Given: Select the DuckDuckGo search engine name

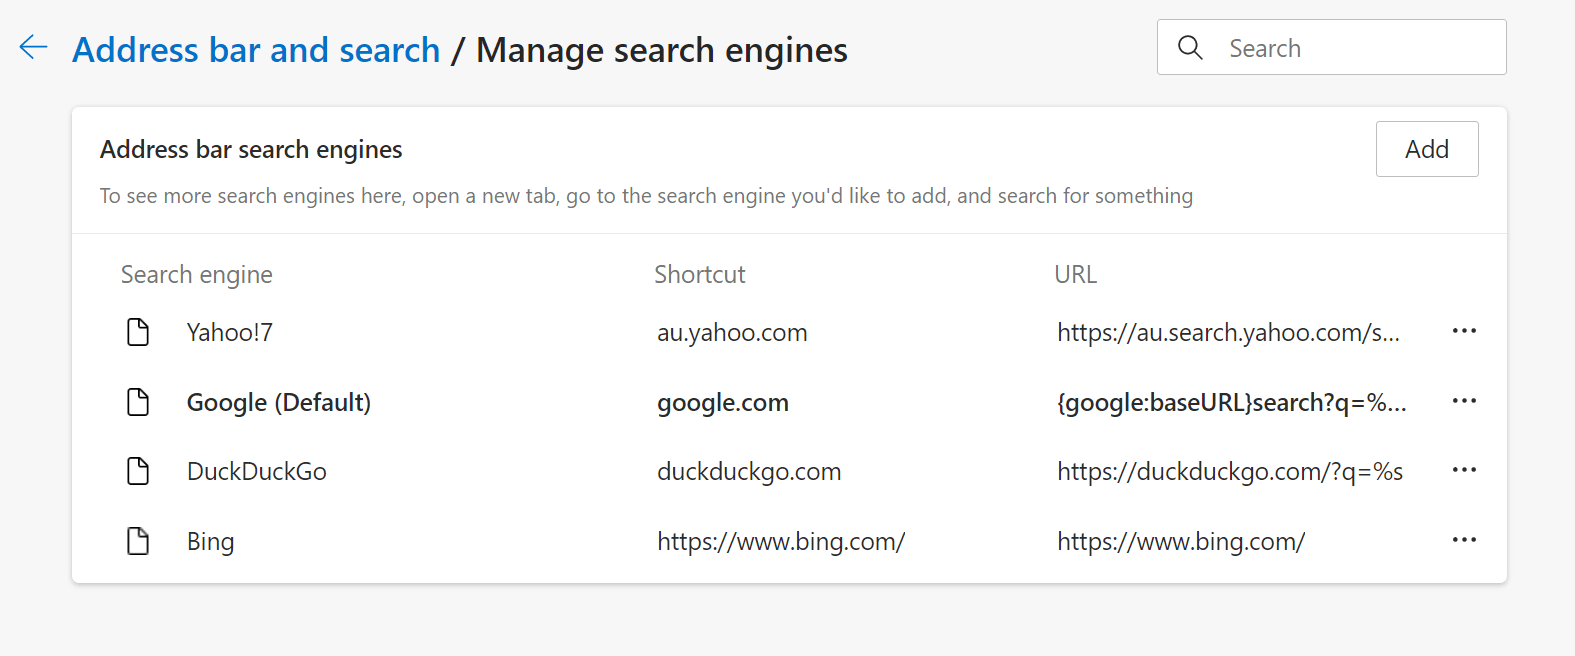Looking at the screenshot, I should click(x=256, y=472).
